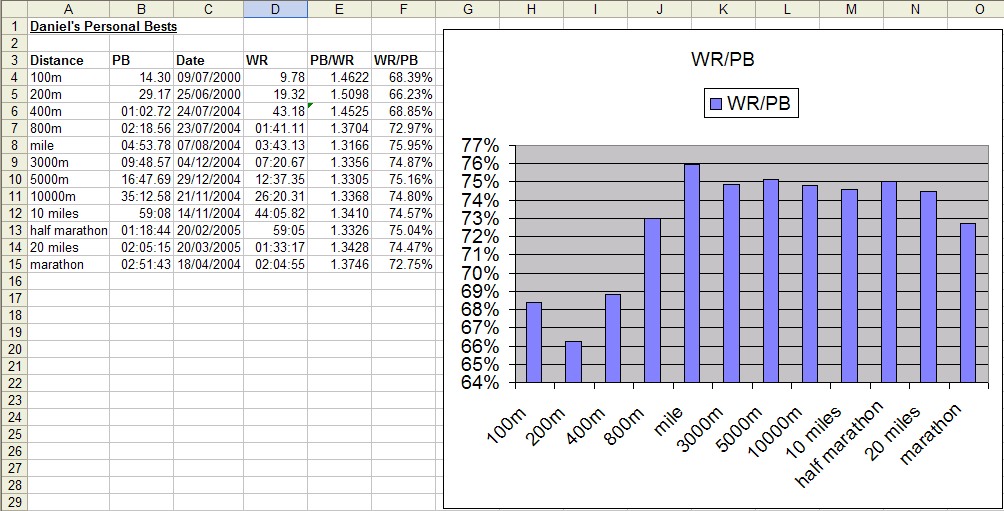This screenshot has height=511, width=1004.
Task: Click the date cell 18/04/2004
Action: [x=208, y=265]
